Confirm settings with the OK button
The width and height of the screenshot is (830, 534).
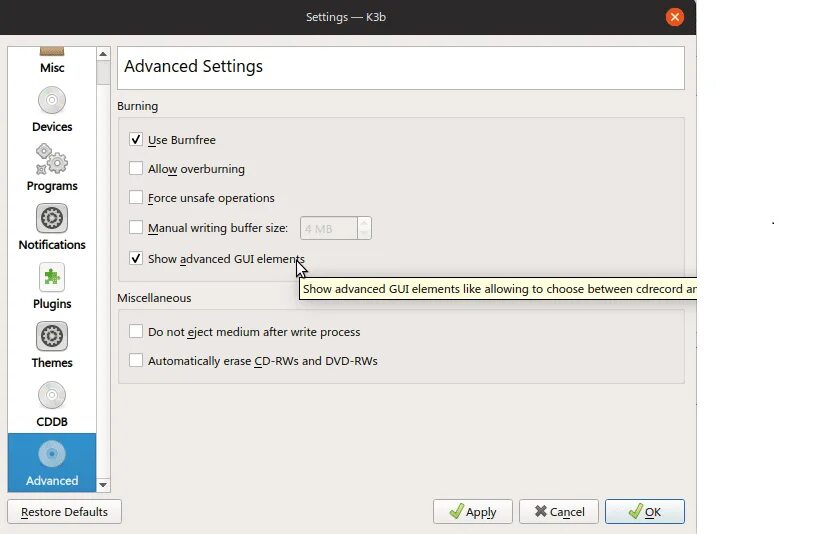tap(645, 512)
